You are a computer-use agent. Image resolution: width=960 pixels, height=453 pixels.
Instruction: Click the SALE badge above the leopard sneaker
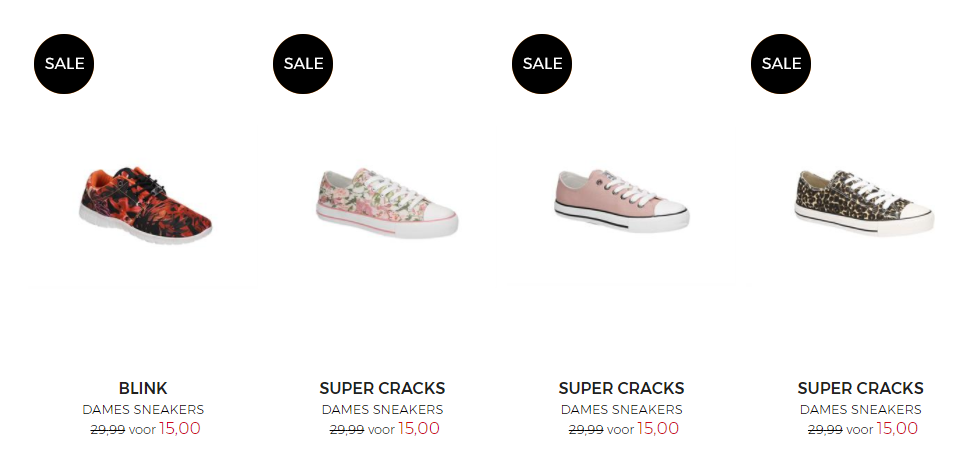pyautogui.click(x=781, y=63)
